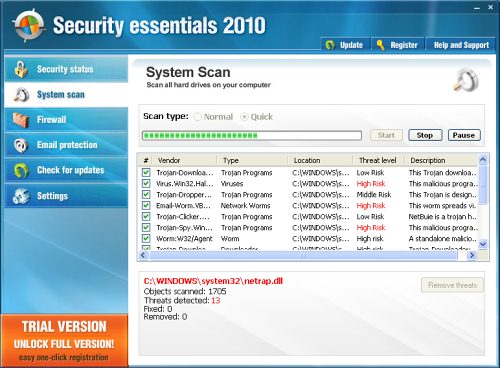Sort results by the Threat level column header
500x368 pixels.
379,160
